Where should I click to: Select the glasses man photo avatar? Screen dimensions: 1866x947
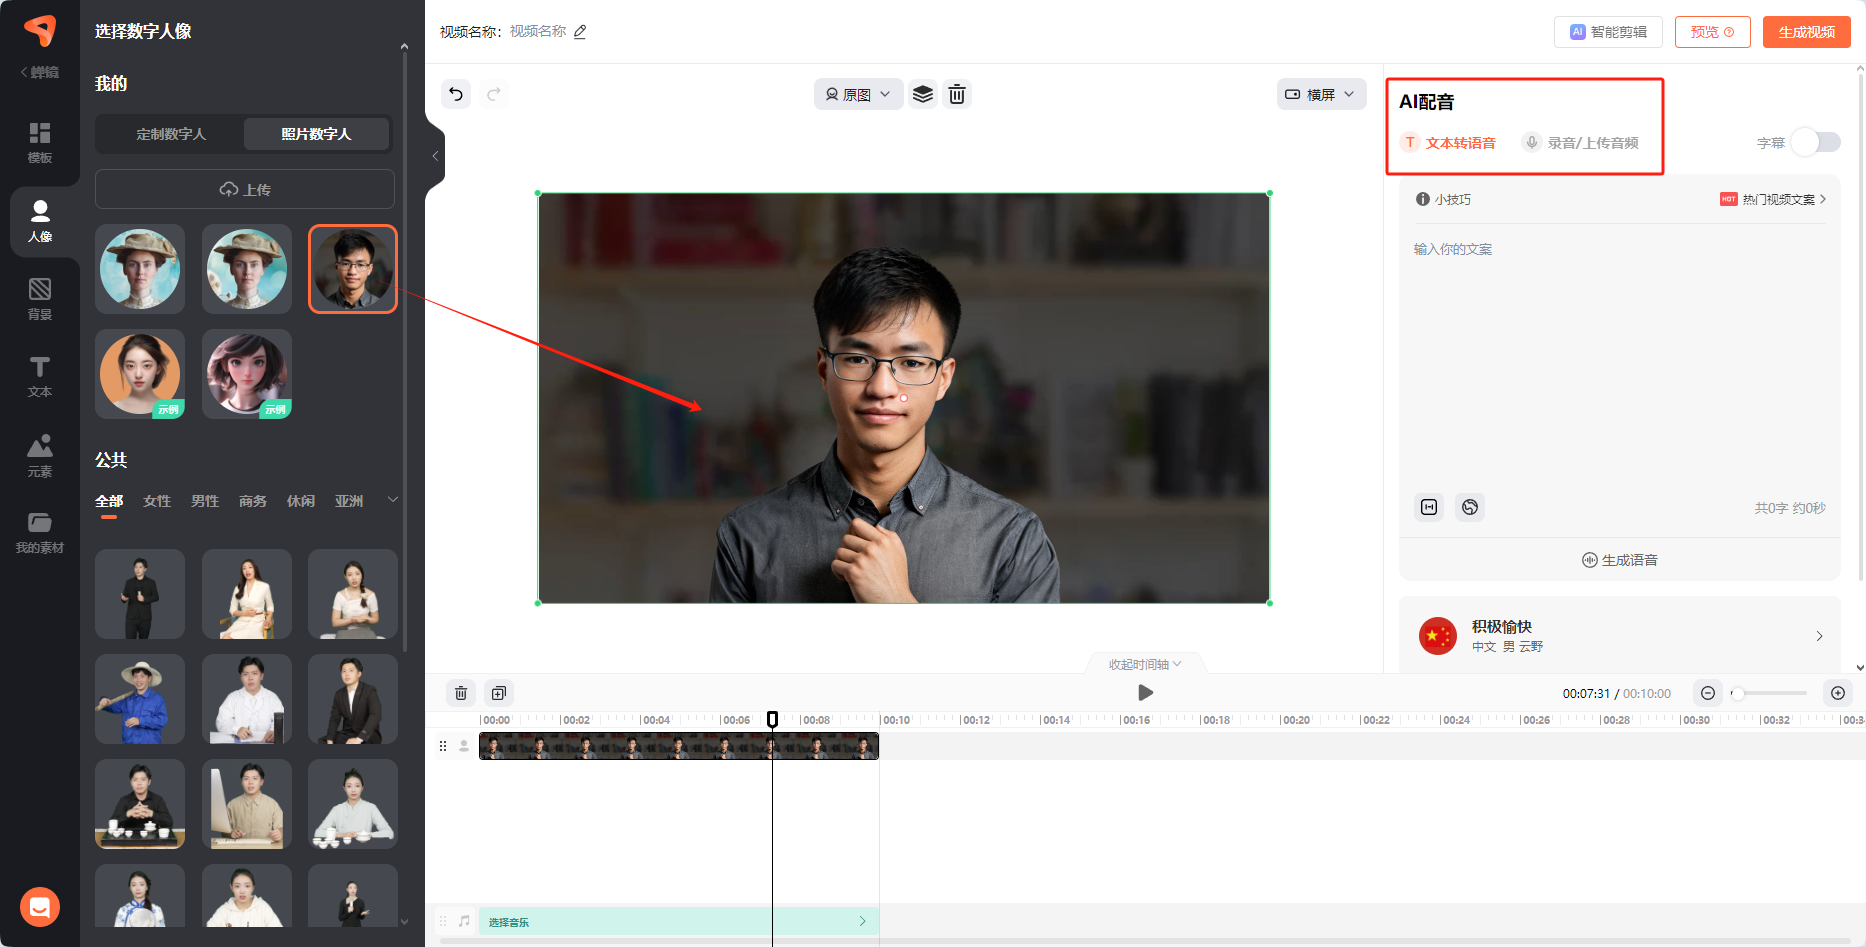(x=353, y=269)
